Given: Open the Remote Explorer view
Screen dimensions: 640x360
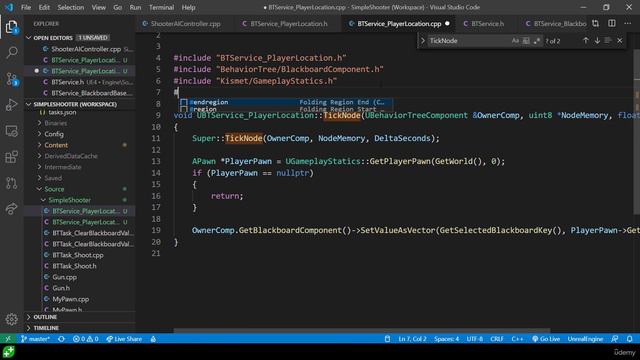Looking at the screenshot, I should [x=11, y=131].
